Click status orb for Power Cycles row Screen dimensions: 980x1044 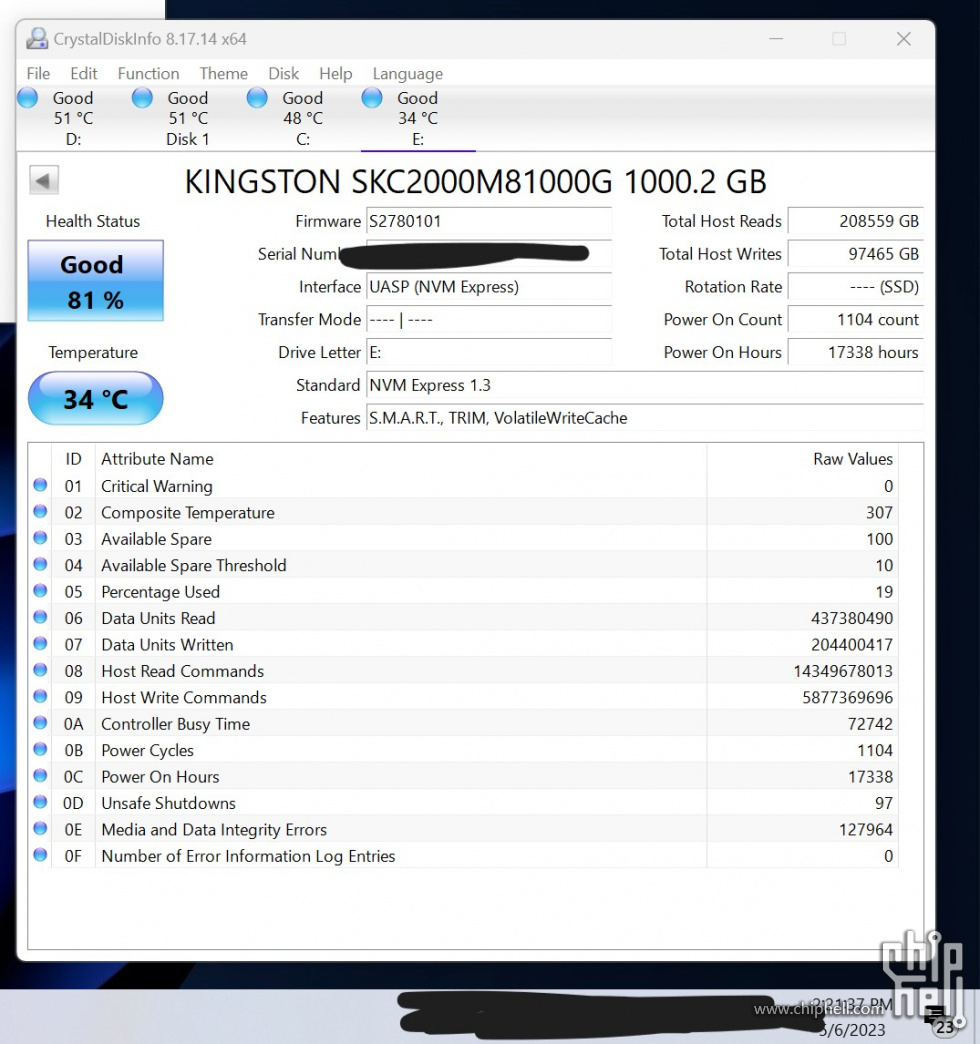pyautogui.click(x=40, y=749)
